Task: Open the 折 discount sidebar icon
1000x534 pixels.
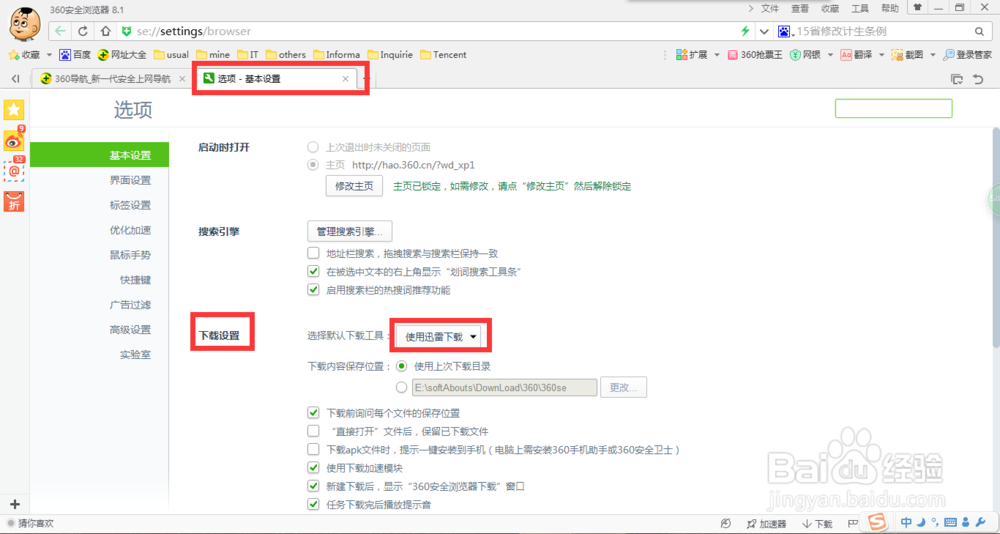Action: (14, 201)
